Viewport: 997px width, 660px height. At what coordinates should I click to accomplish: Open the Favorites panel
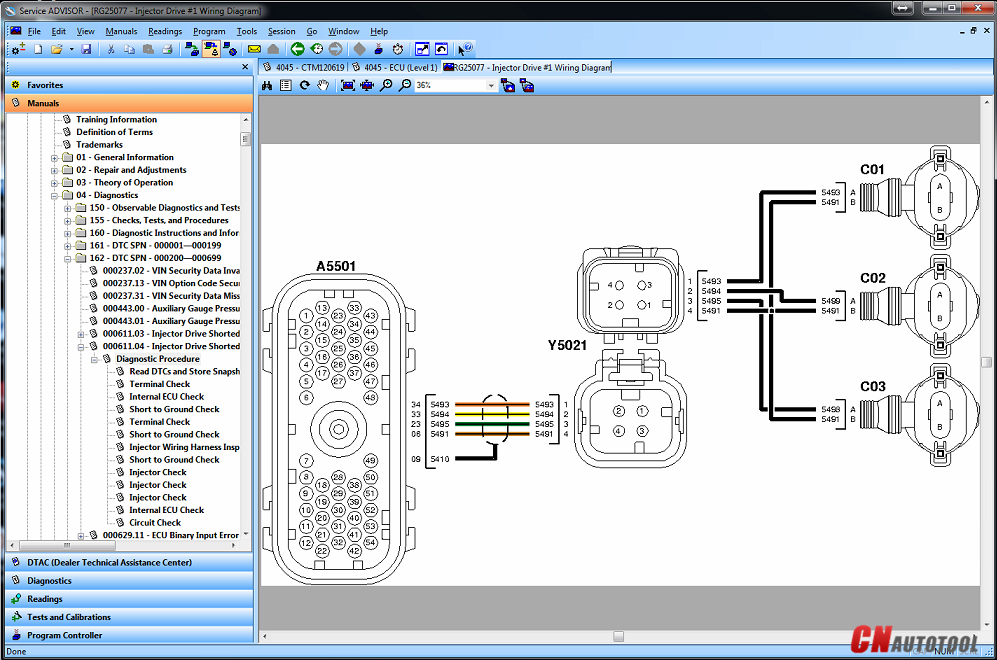click(129, 85)
